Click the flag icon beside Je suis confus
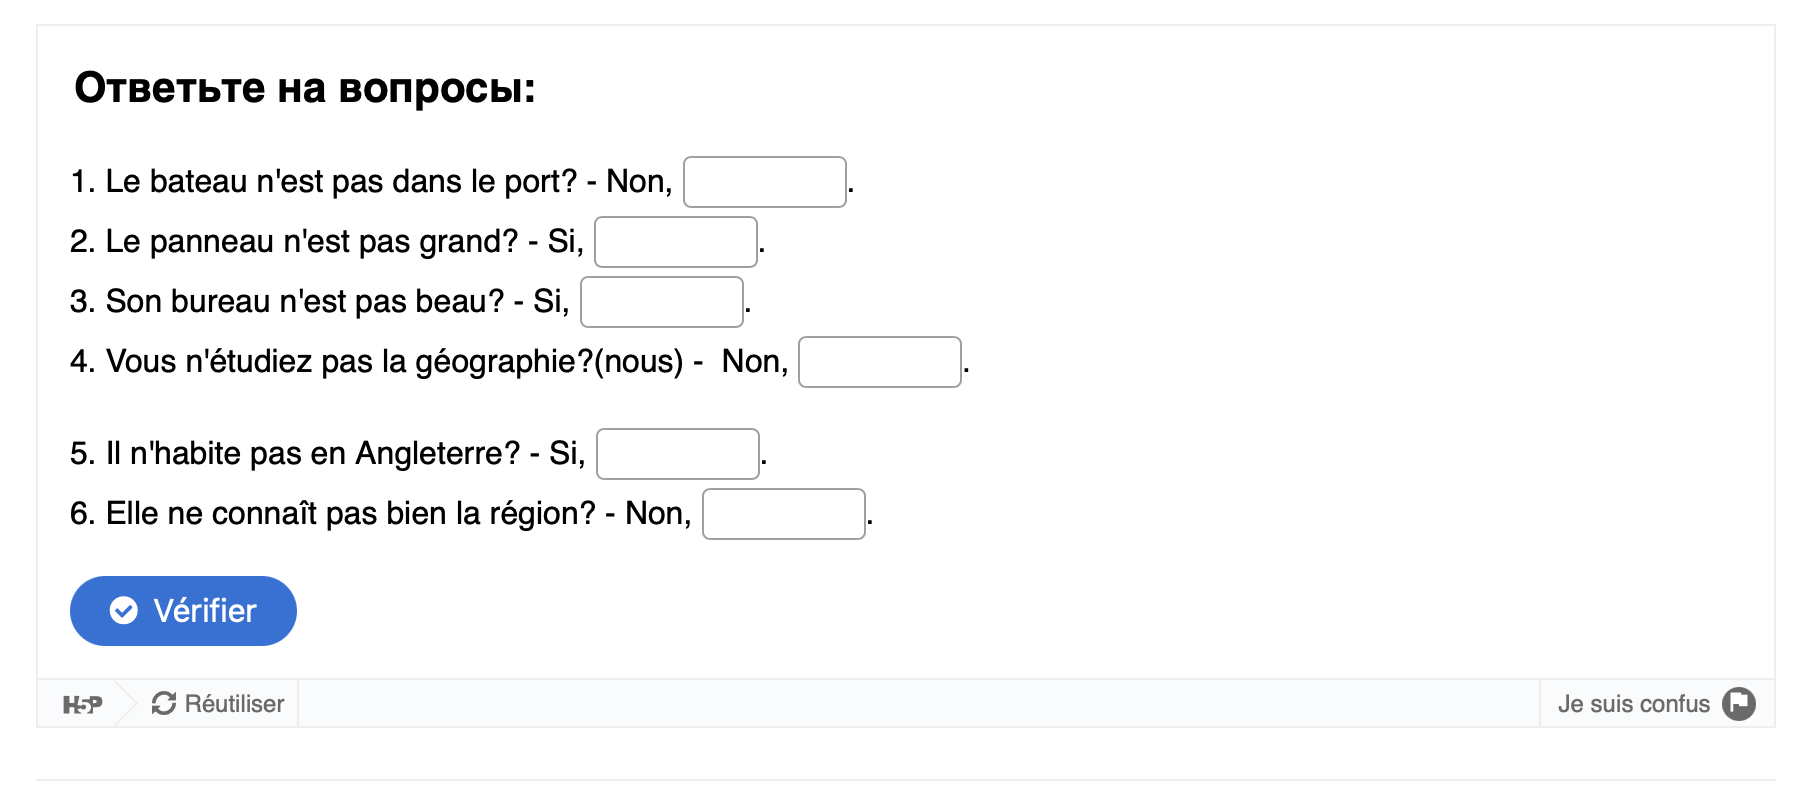The height and width of the screenshot is (812, 1806). 1739,704
